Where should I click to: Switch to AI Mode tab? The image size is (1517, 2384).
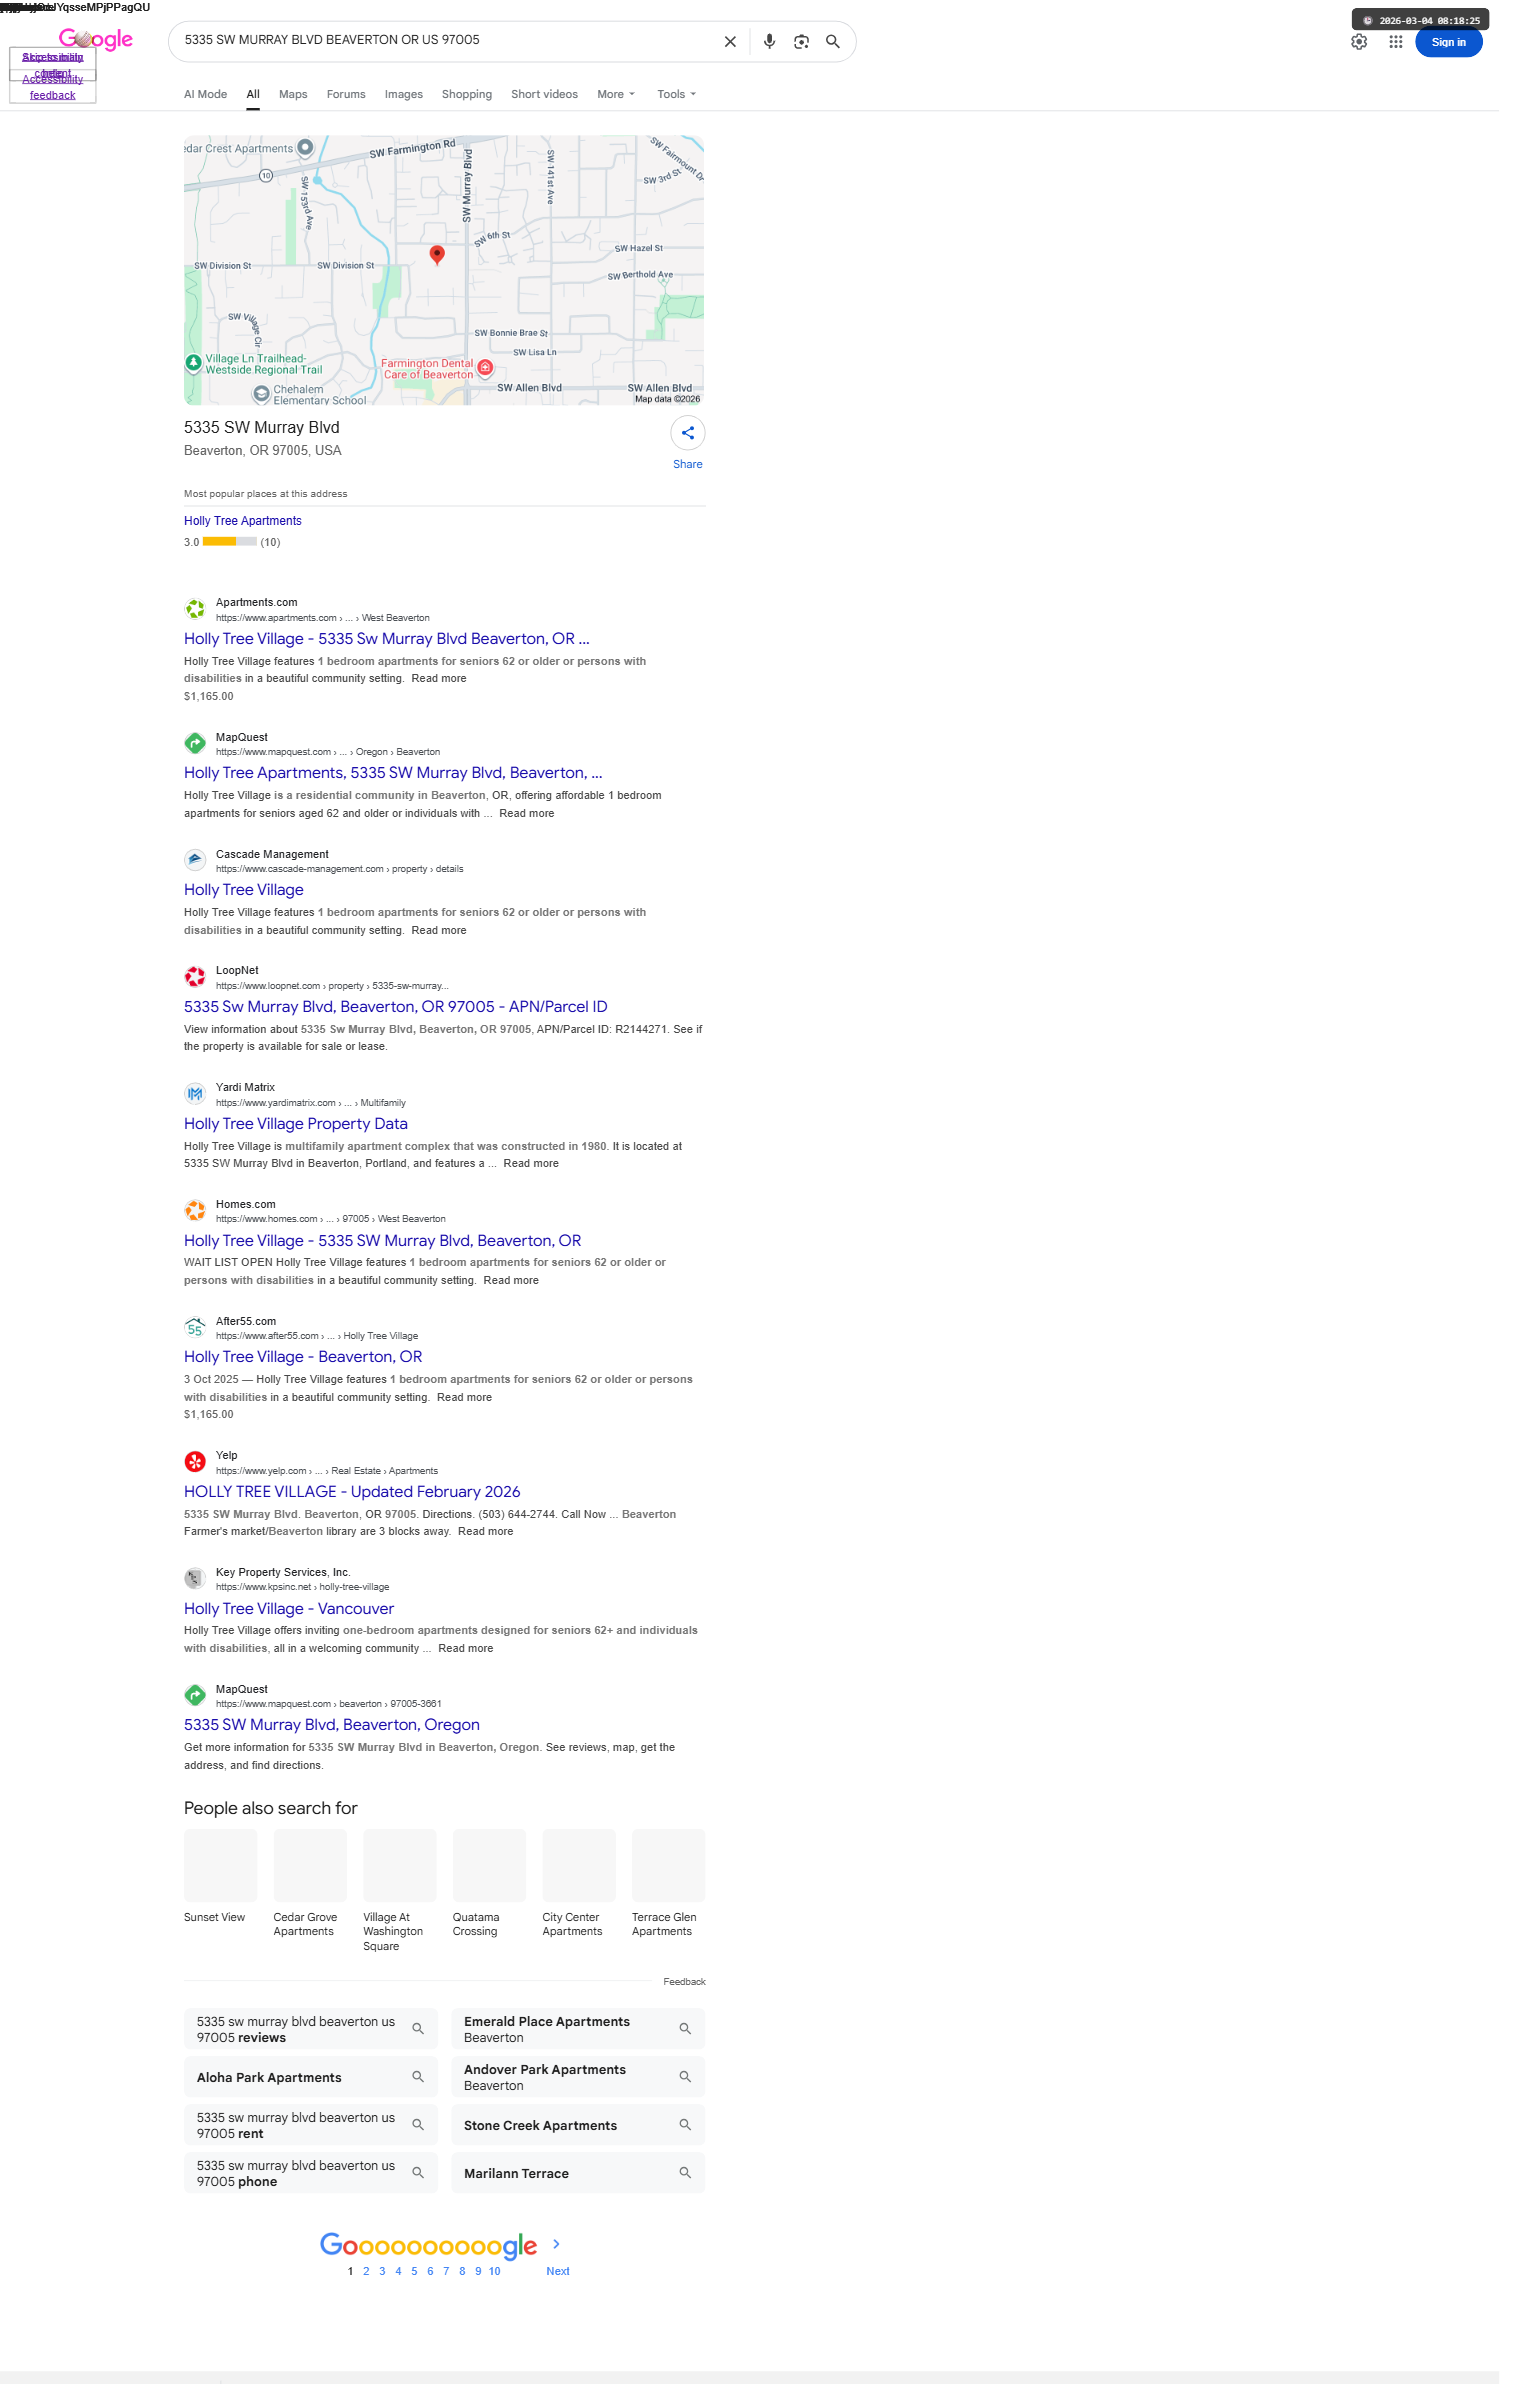[205, 94]
